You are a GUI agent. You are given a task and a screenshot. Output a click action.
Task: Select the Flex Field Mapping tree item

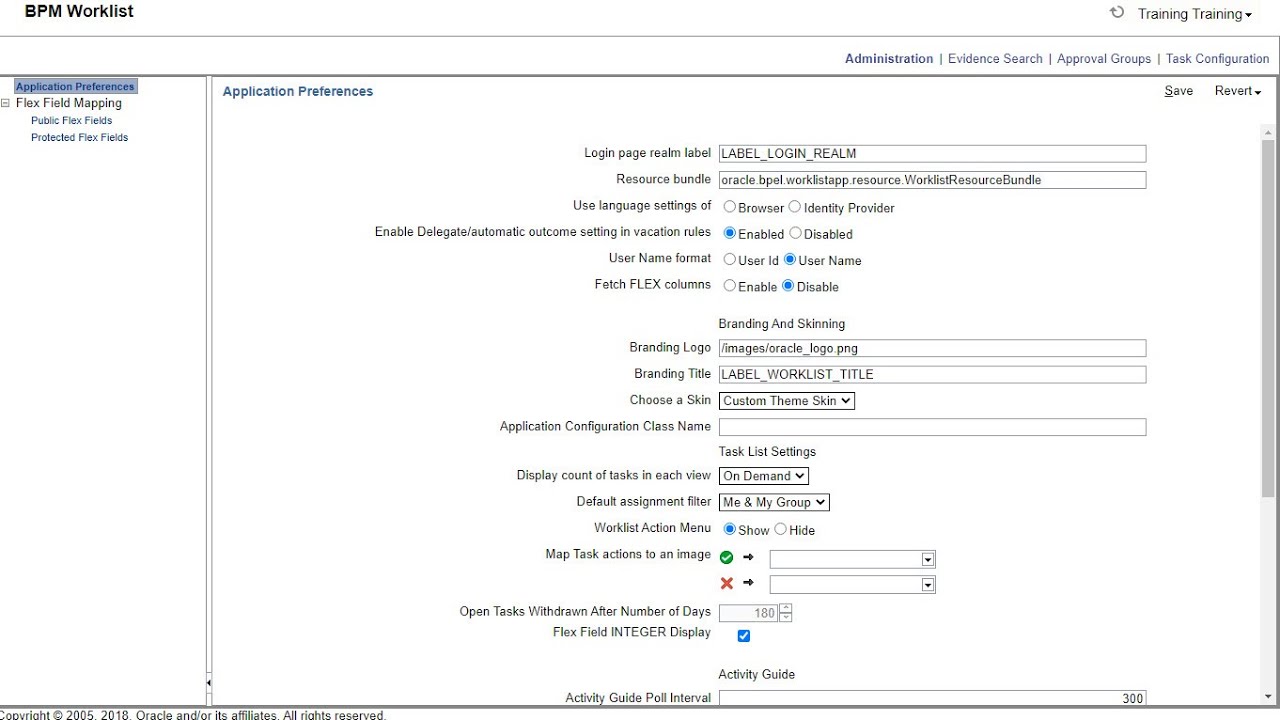tap(69, 103)
